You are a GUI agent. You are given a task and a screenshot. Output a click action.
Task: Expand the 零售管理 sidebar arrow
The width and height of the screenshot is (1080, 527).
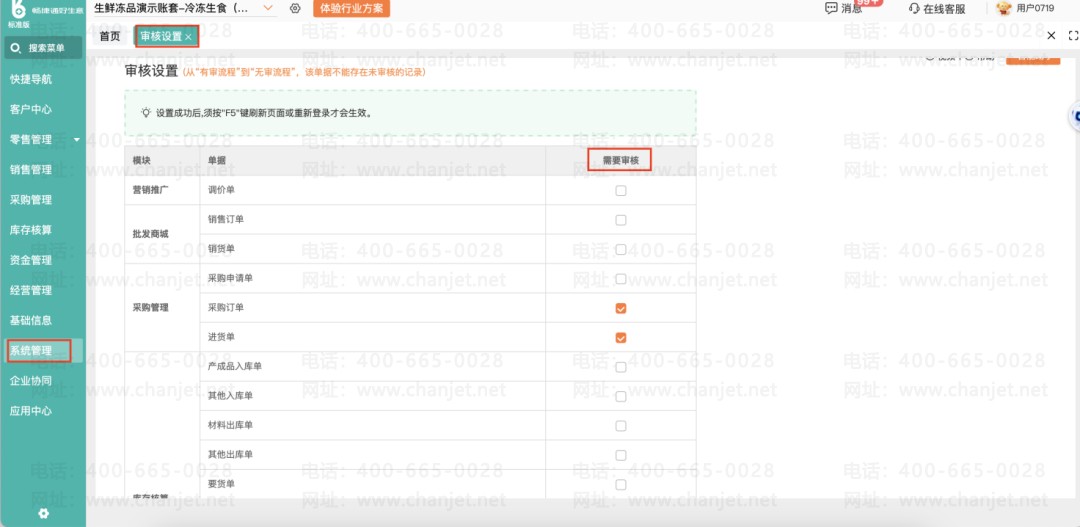76,140
